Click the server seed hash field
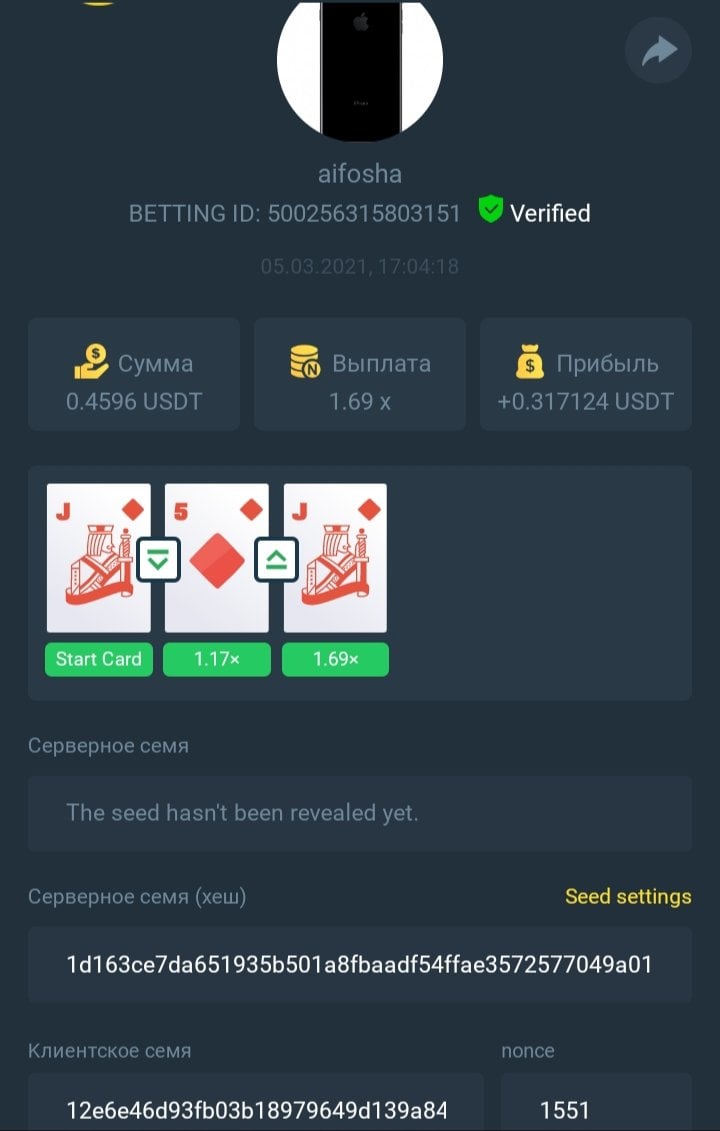The image size is (720, 1131). [360, 964]
